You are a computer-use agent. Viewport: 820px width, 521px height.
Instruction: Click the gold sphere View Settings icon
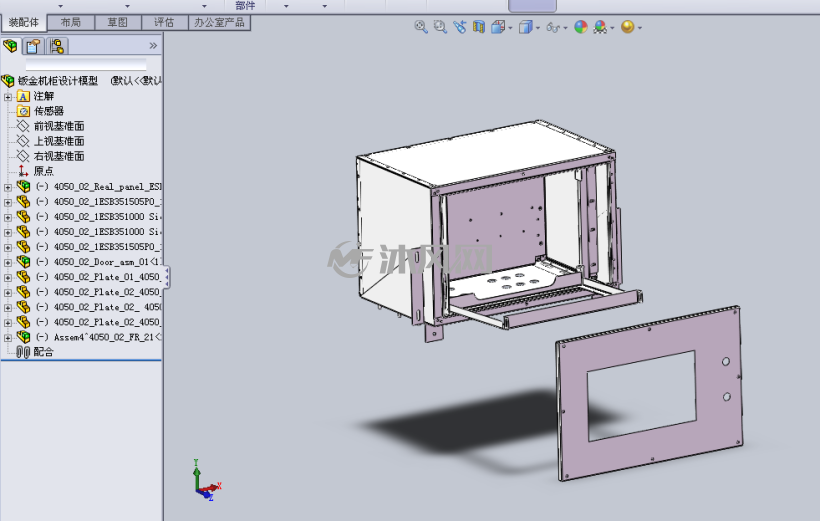point(628,27)
